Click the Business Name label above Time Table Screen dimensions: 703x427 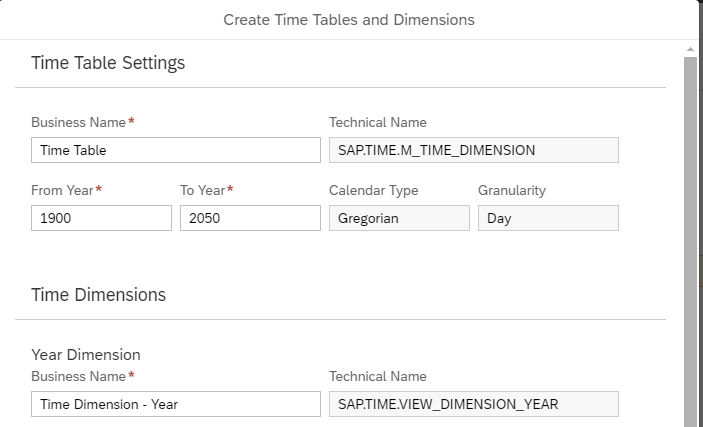tap(79, 122)
